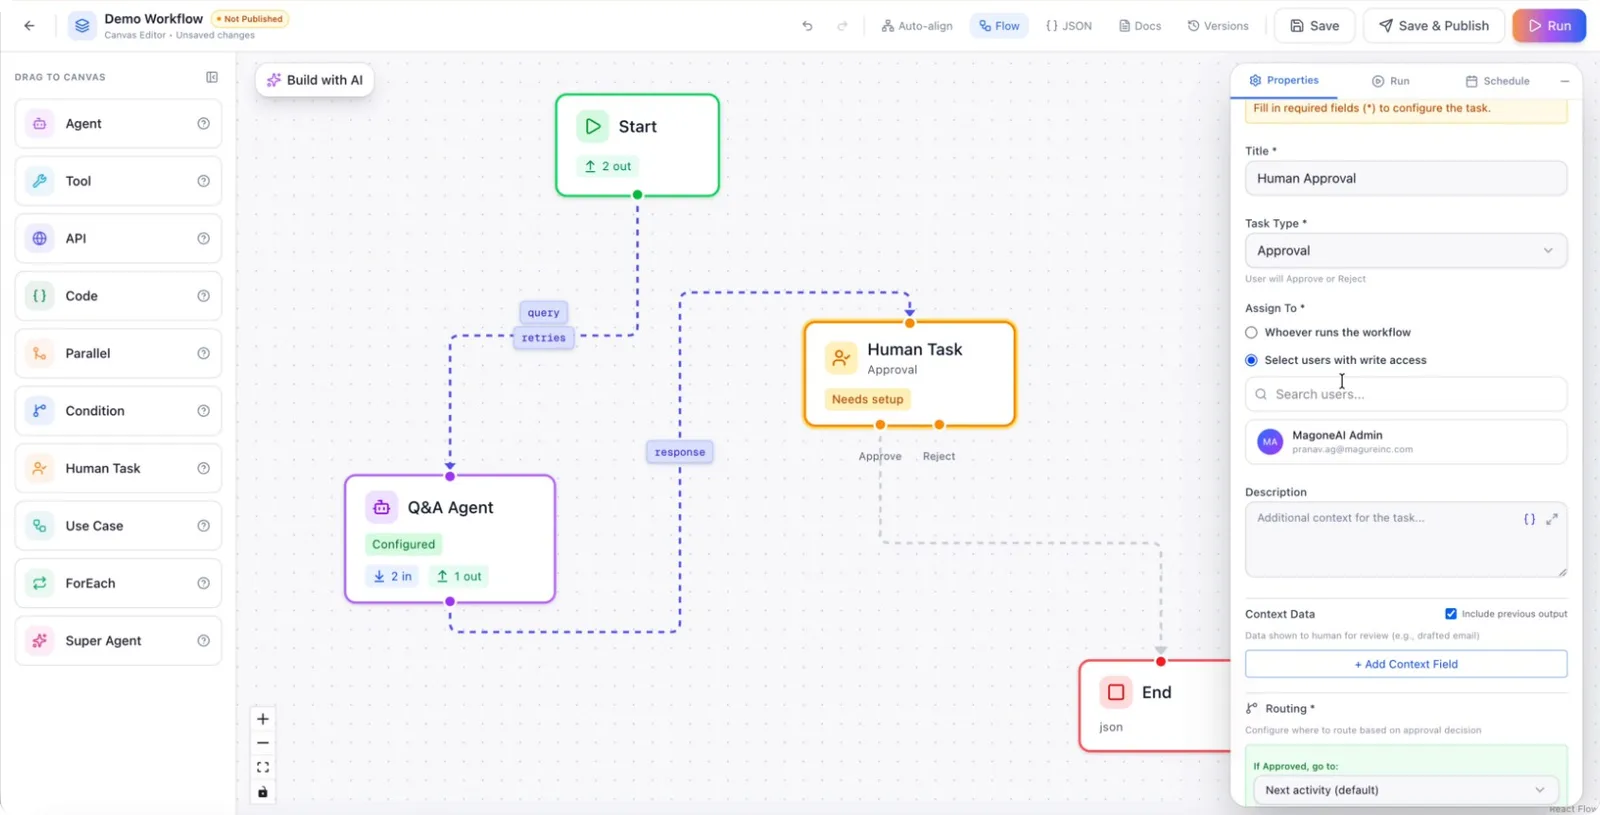Expand the Description field editor

click(1552, 519)
